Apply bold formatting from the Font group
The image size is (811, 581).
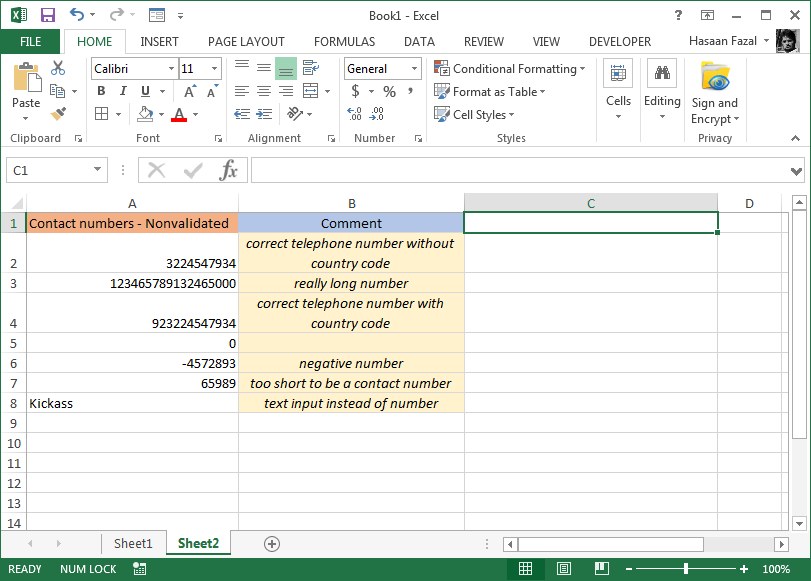pos(100,91)
